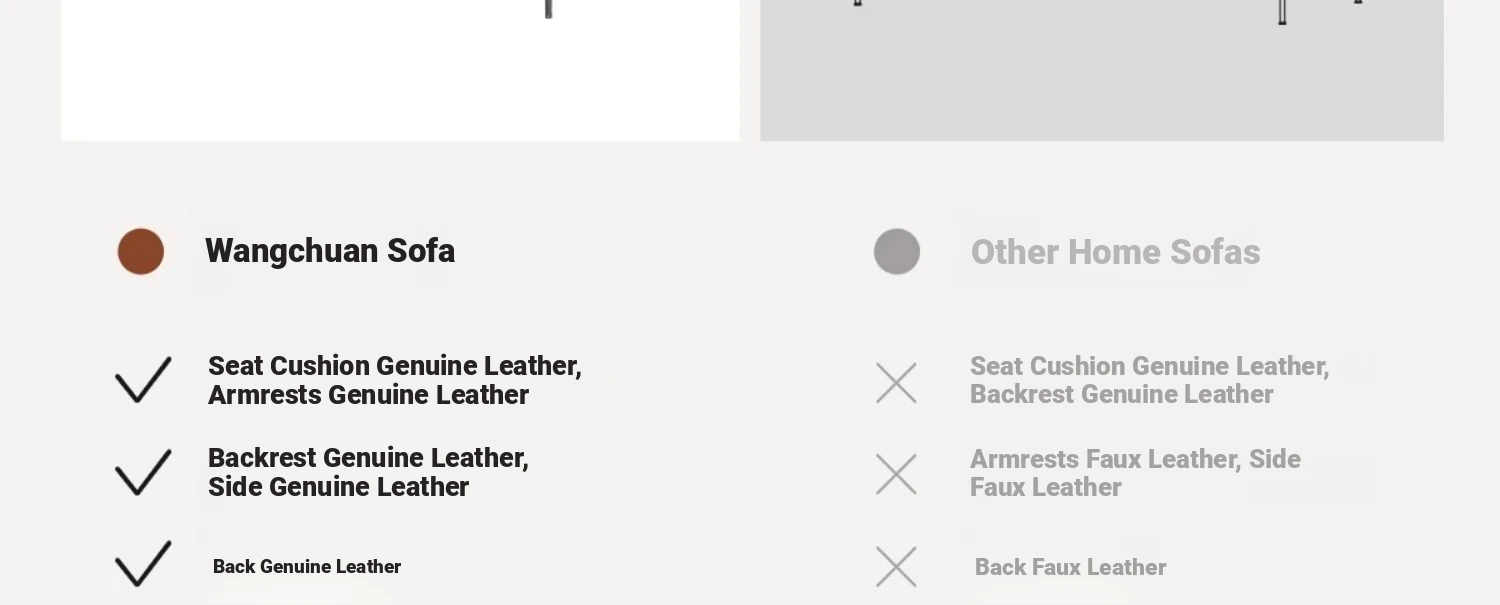
Task: Select the Wangchuan Sofa heading
Action: tap(330, 251)
